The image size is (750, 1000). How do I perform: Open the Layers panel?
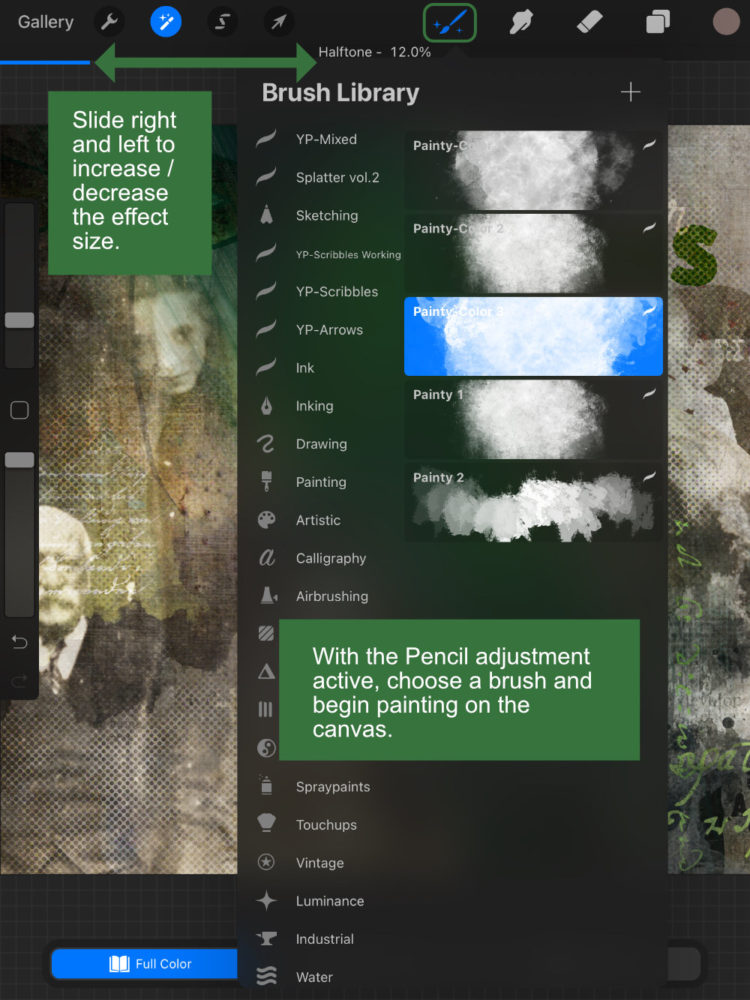coord(657,22)
